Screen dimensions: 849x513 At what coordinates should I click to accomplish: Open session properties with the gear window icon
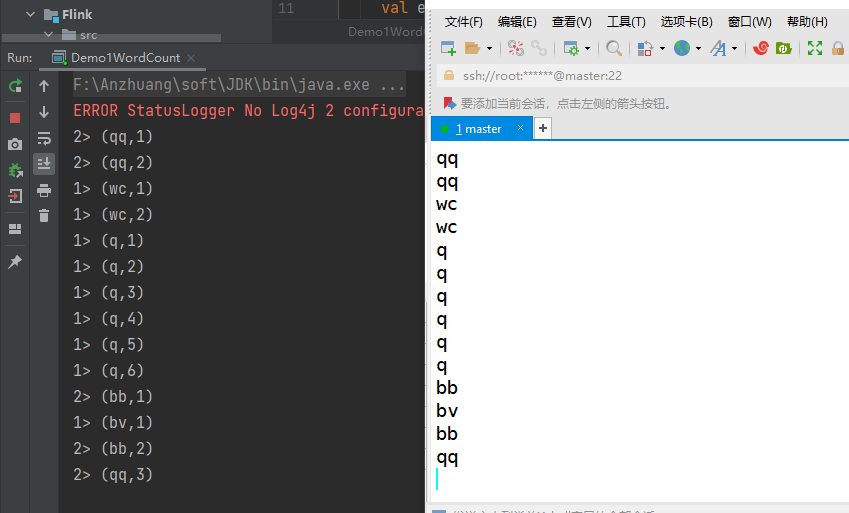(571, 48)
